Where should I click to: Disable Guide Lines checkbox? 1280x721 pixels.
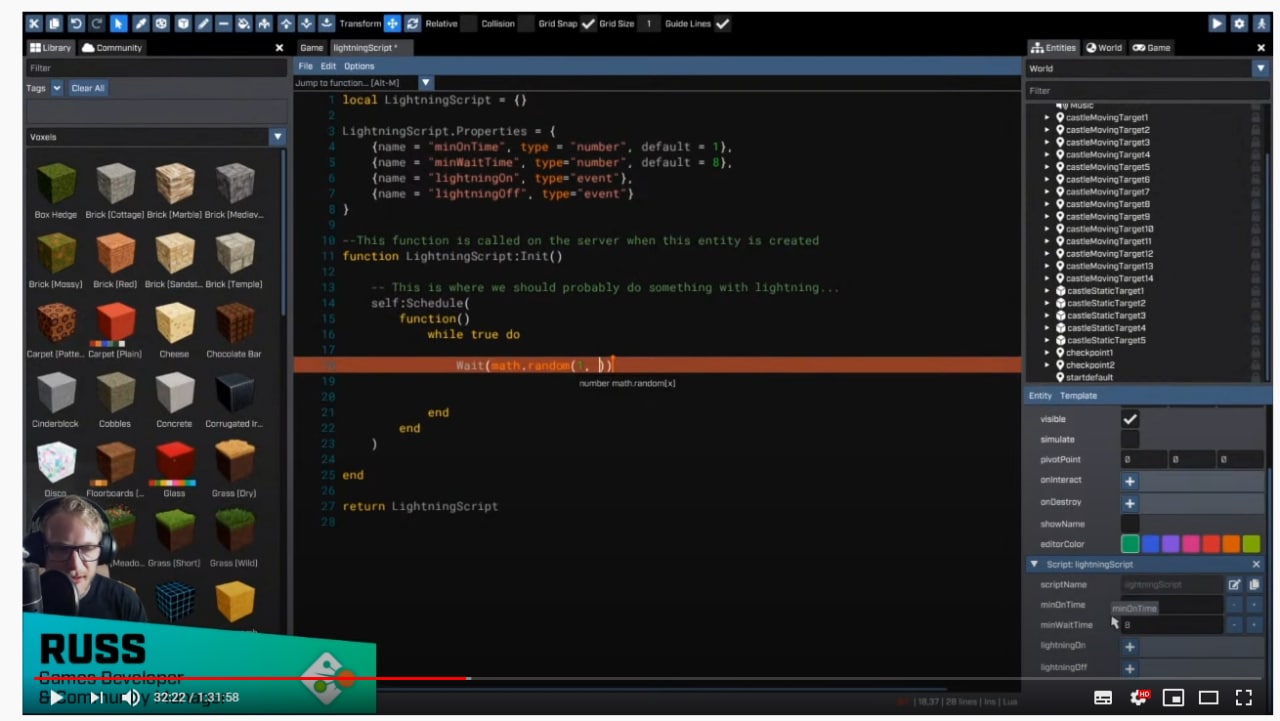coord(722,23)
